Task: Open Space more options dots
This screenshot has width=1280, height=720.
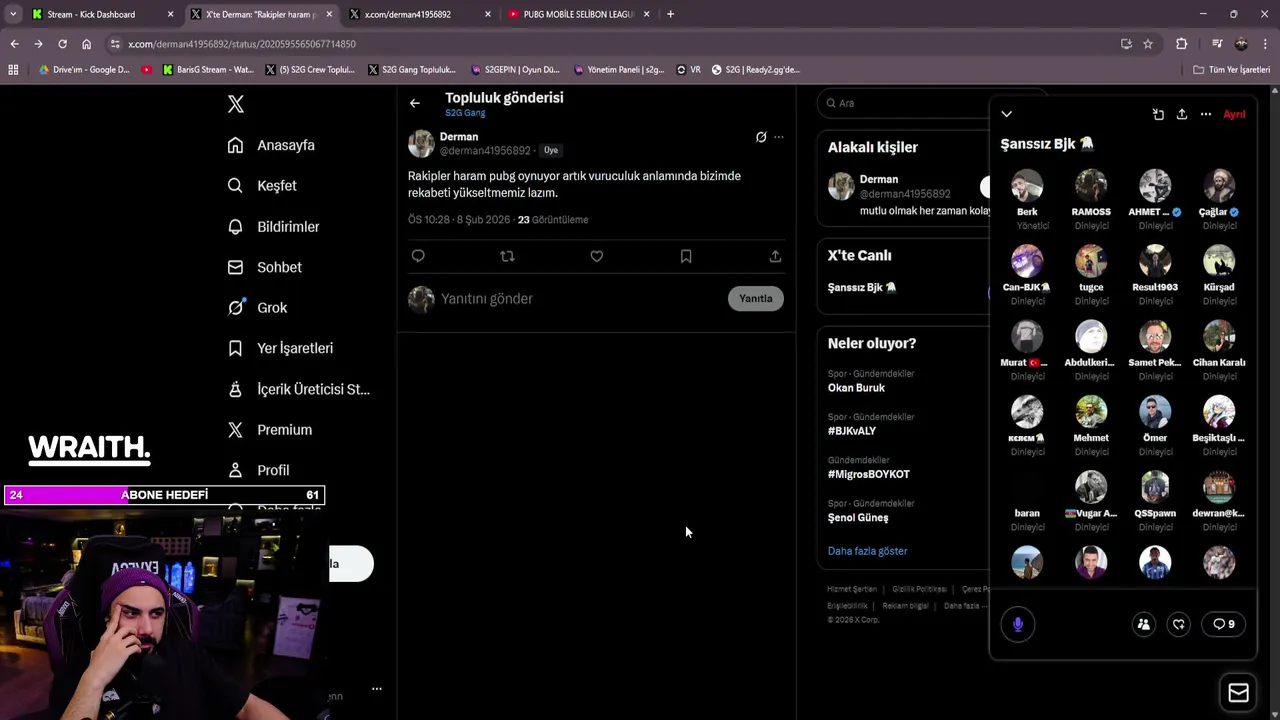Action: pos(1206,114)
